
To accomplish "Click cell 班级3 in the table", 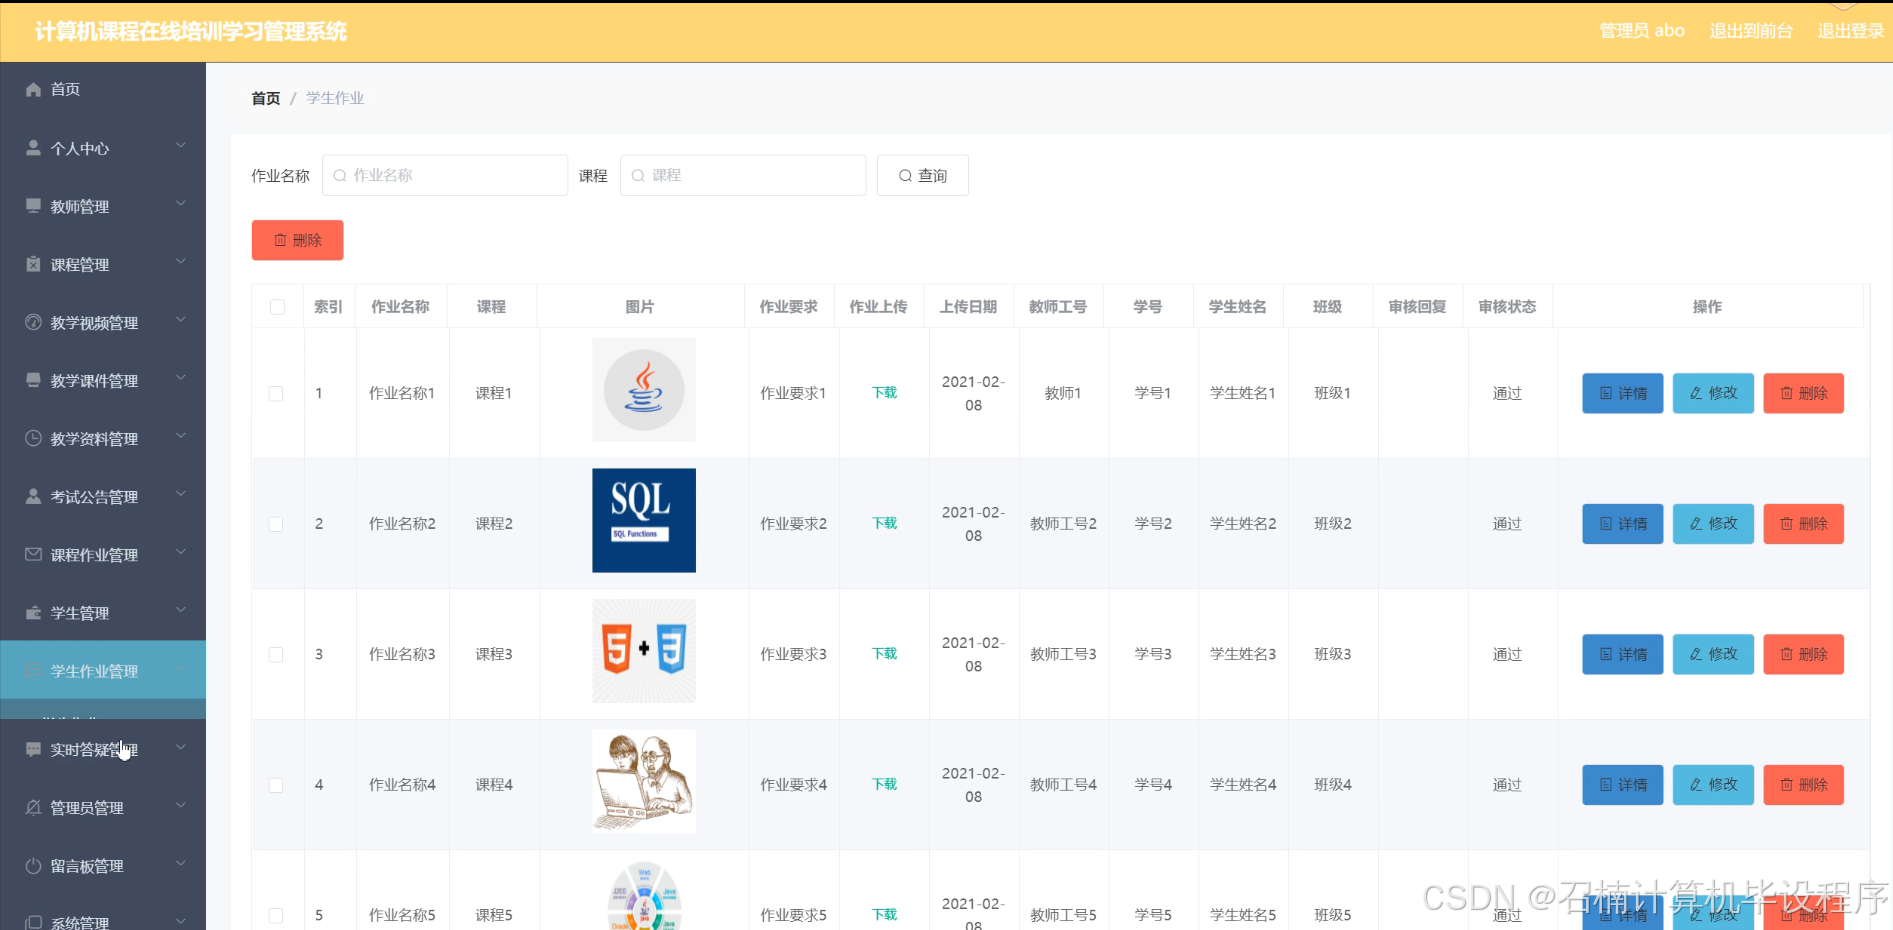I will pyautogui.click(x=1333, y=654).
